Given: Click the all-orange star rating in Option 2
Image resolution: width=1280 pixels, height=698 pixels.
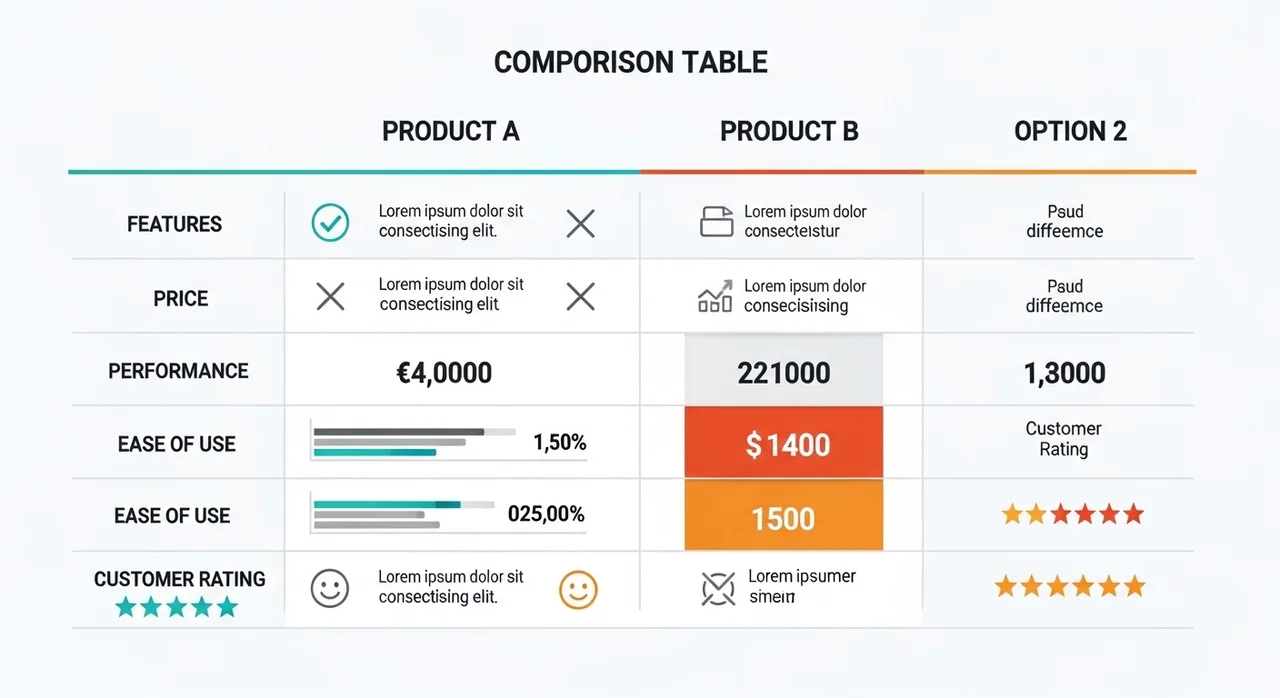Looking at the screenshot, I should pyautogui.click(x=1069, y=587).
